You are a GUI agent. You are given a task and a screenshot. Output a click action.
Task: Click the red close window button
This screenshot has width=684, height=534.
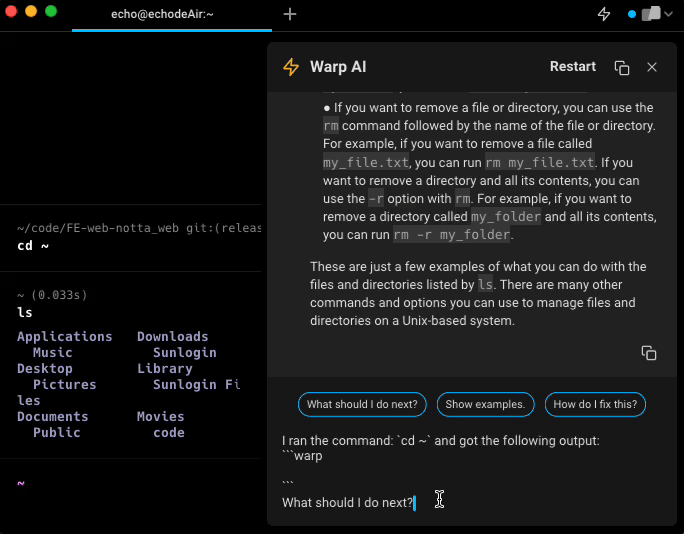pyautogui.click(x=11, y=11)
